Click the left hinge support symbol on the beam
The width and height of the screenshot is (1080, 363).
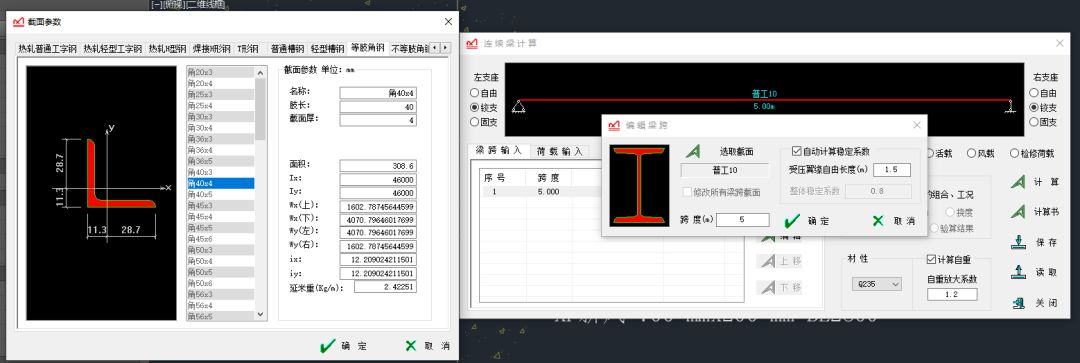(518, 106)
